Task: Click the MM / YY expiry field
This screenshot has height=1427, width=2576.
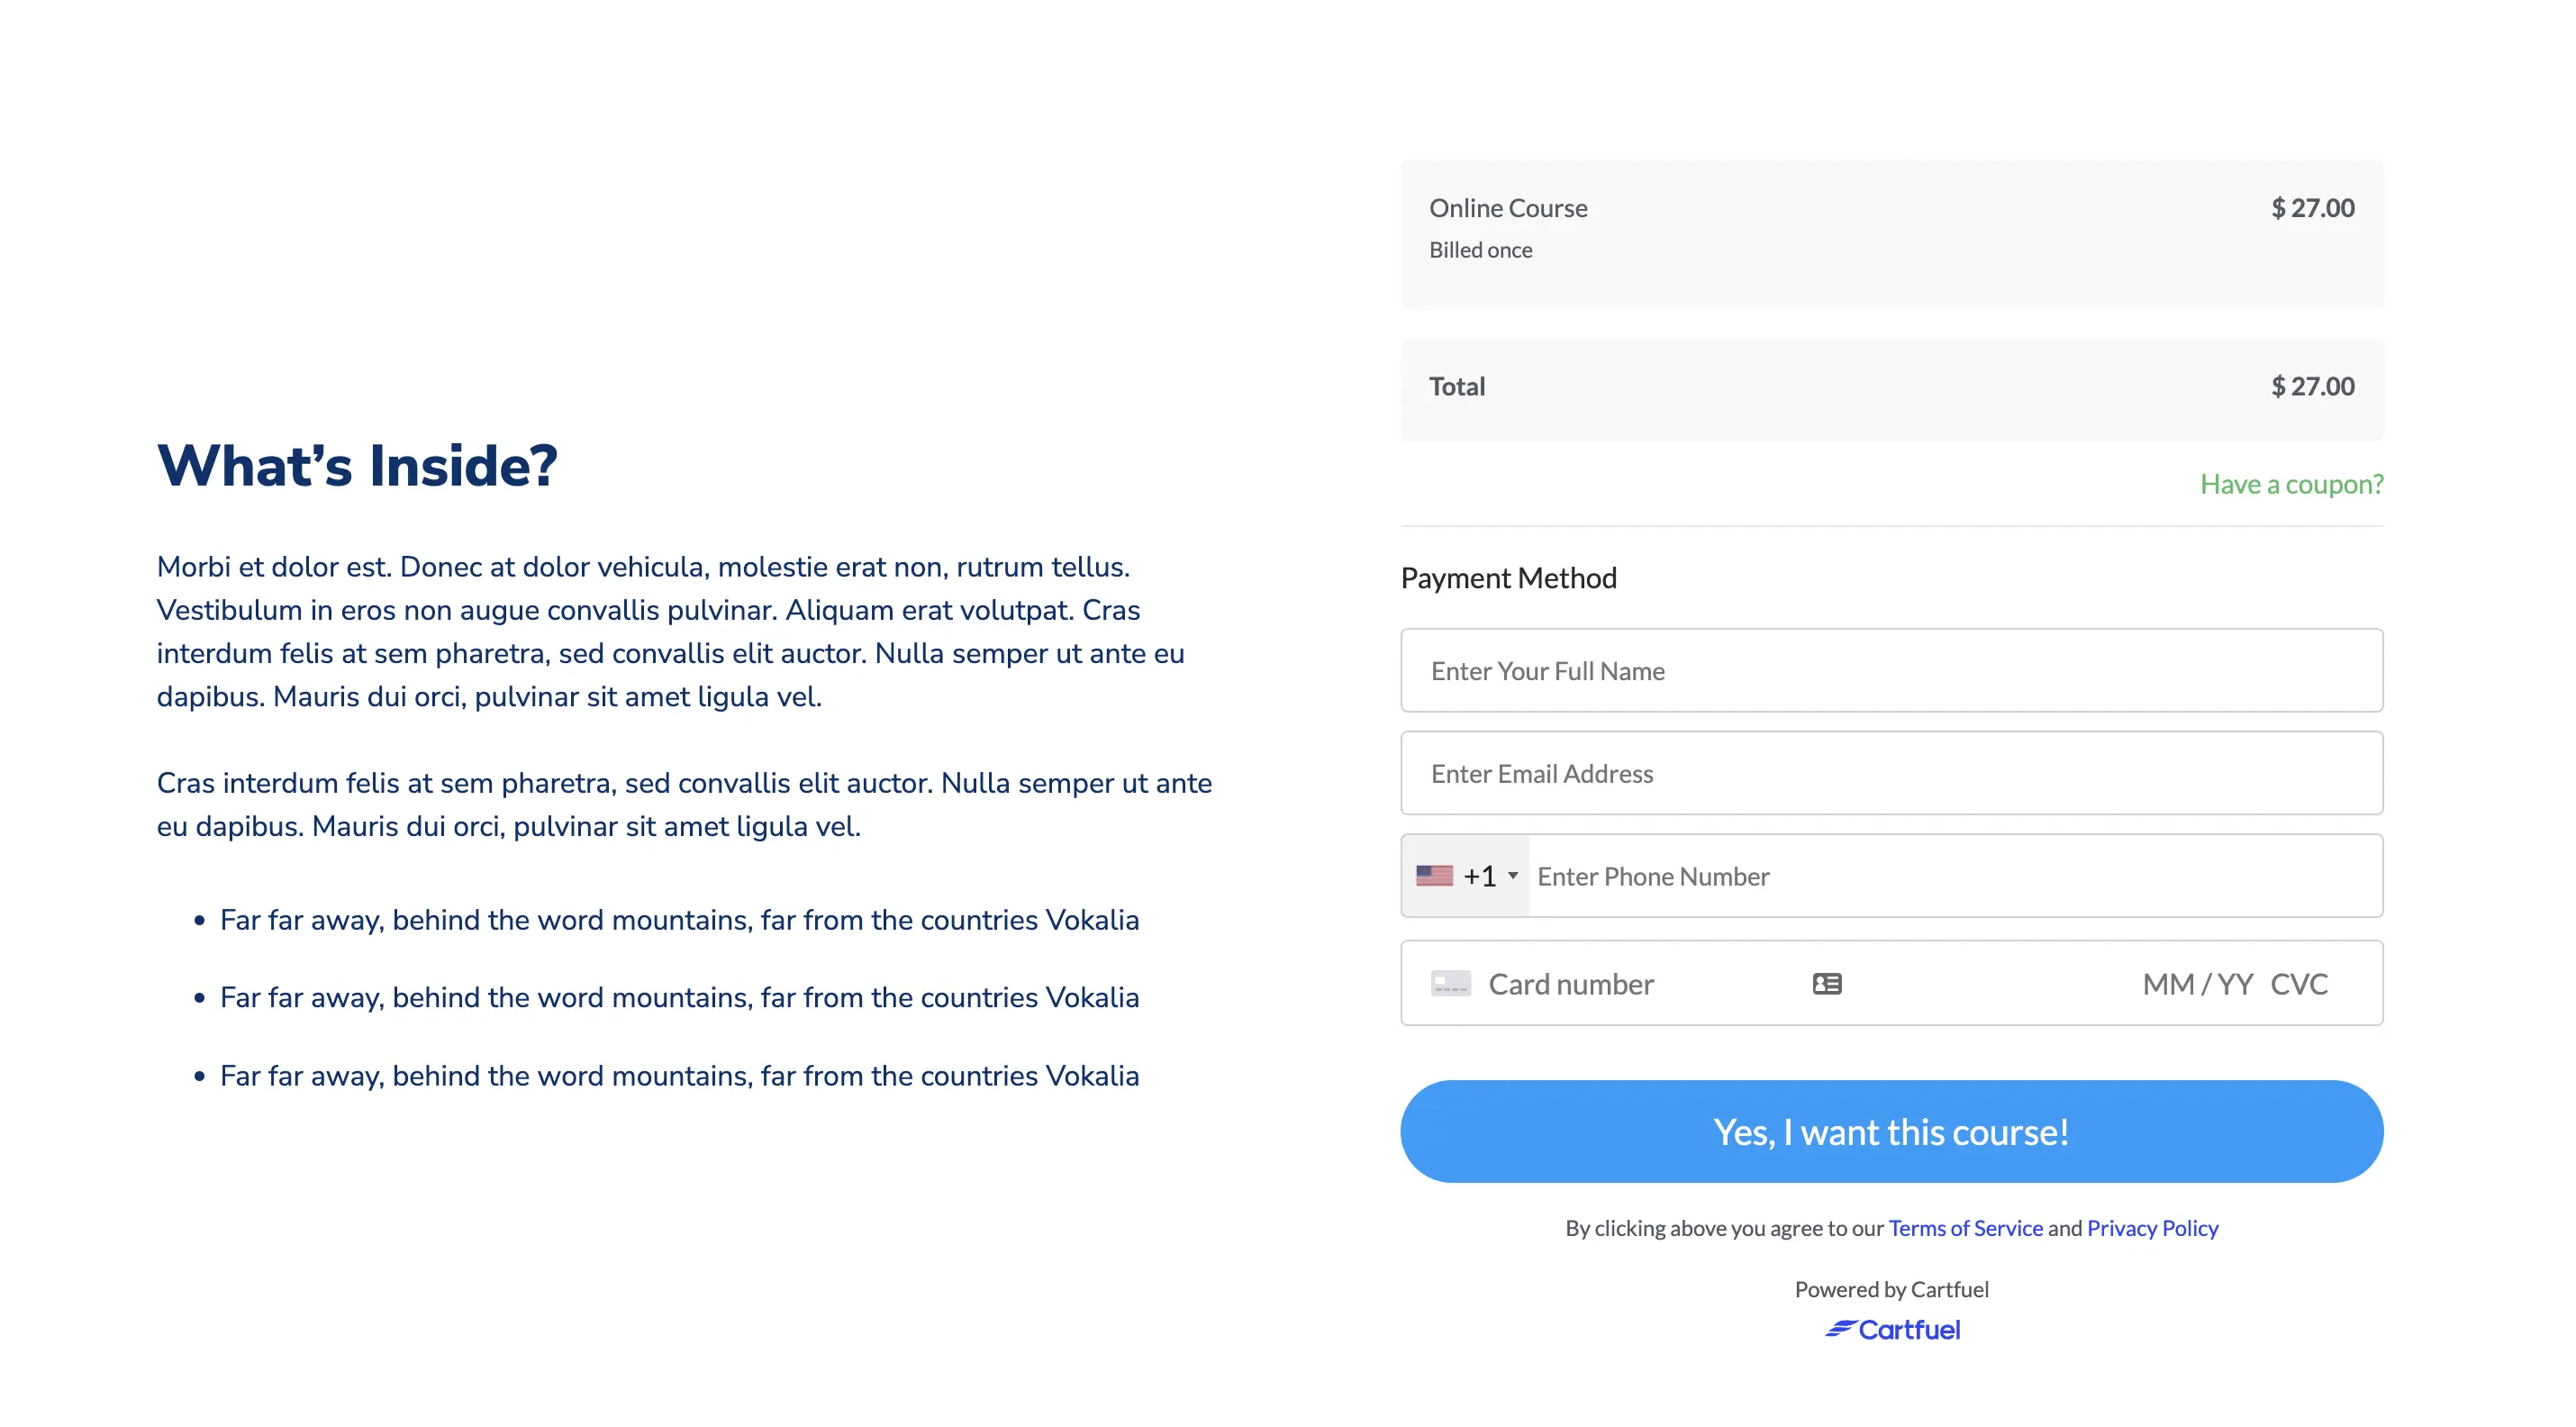Action: (2197, 984)
